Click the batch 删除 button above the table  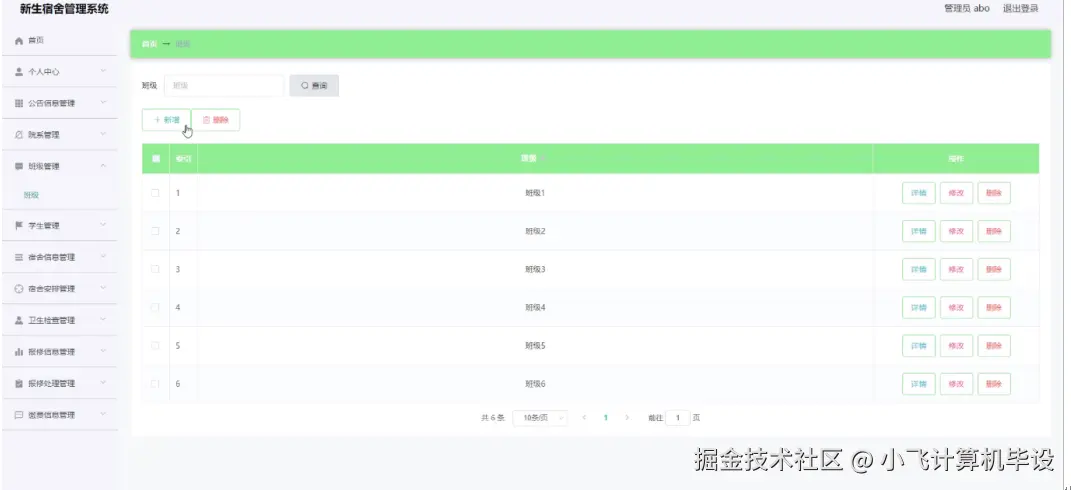(x=216, y=120)
